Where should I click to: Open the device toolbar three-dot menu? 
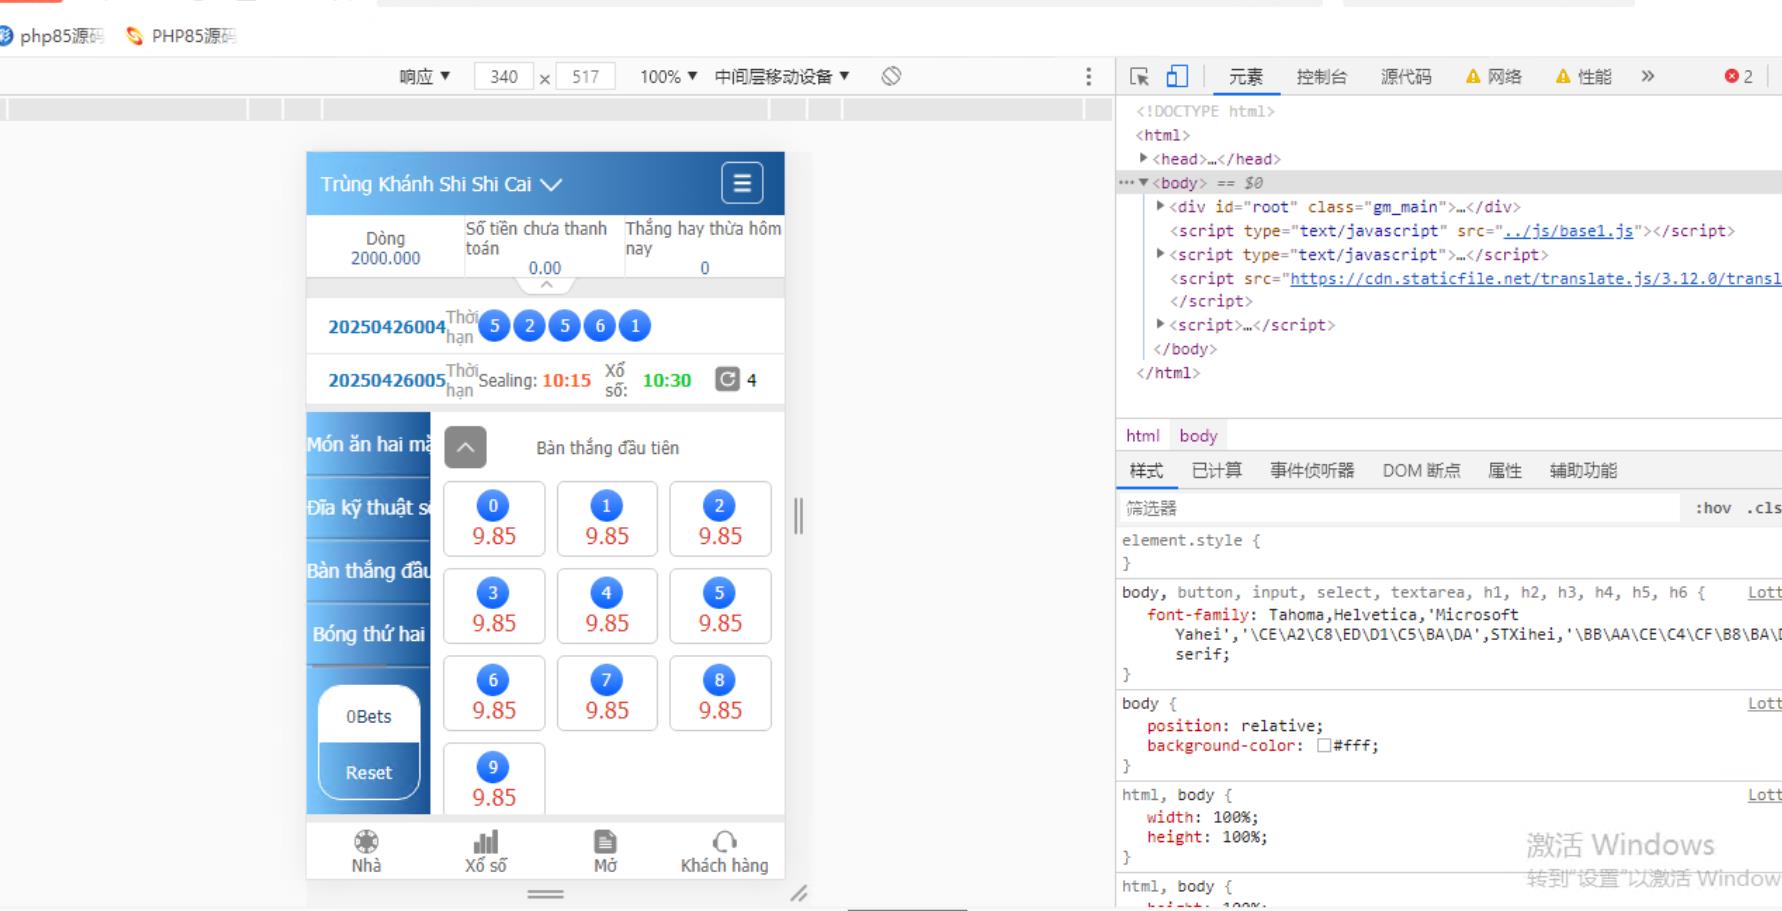point(1089,77)
